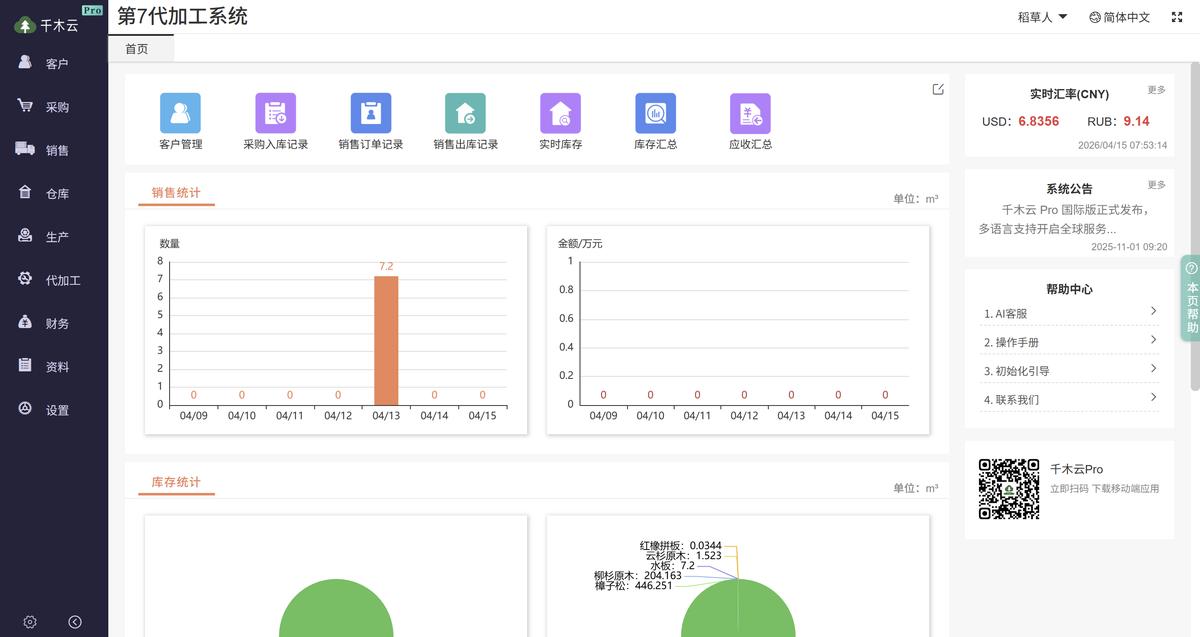This screenshot has height=637, width=1200.
Task: Open the 简体中文 language selector
Action: click(1119, 17)
